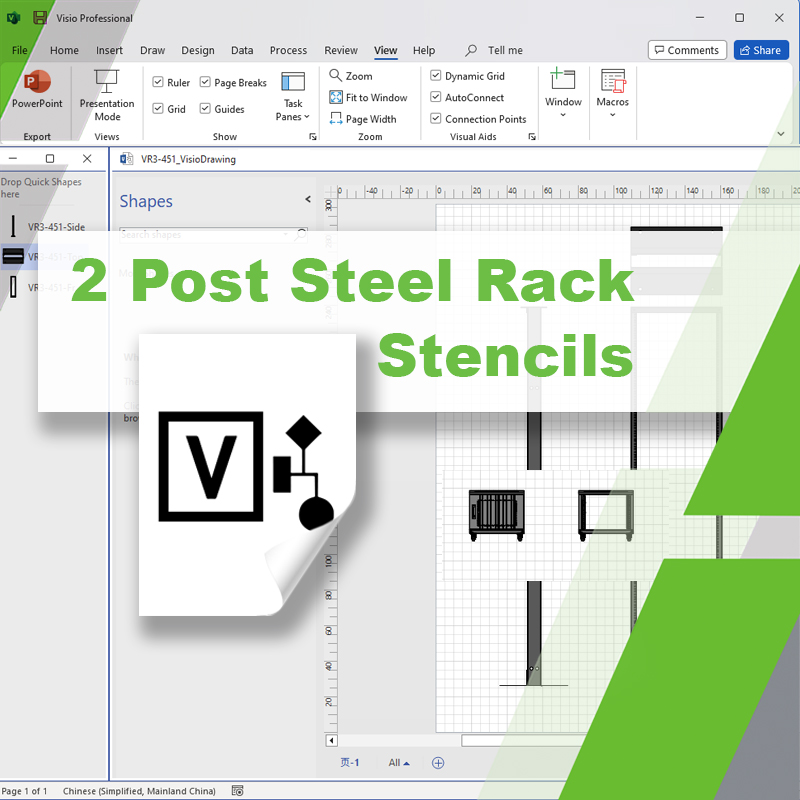
Task: Open the Export to PowerPoint tool
Action: (36, 95)
